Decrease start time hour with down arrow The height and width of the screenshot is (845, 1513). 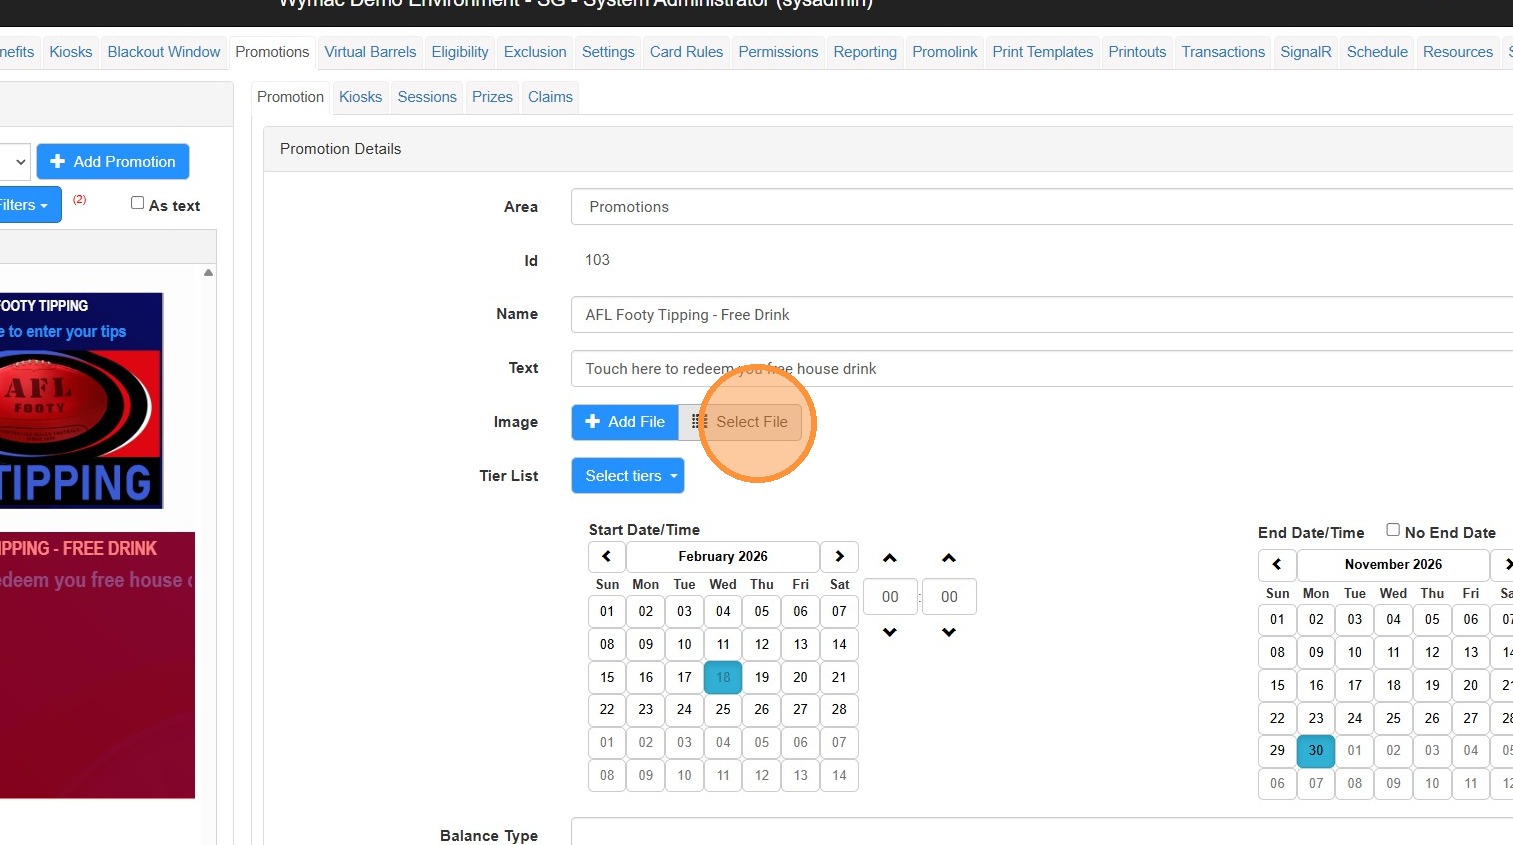890,632
